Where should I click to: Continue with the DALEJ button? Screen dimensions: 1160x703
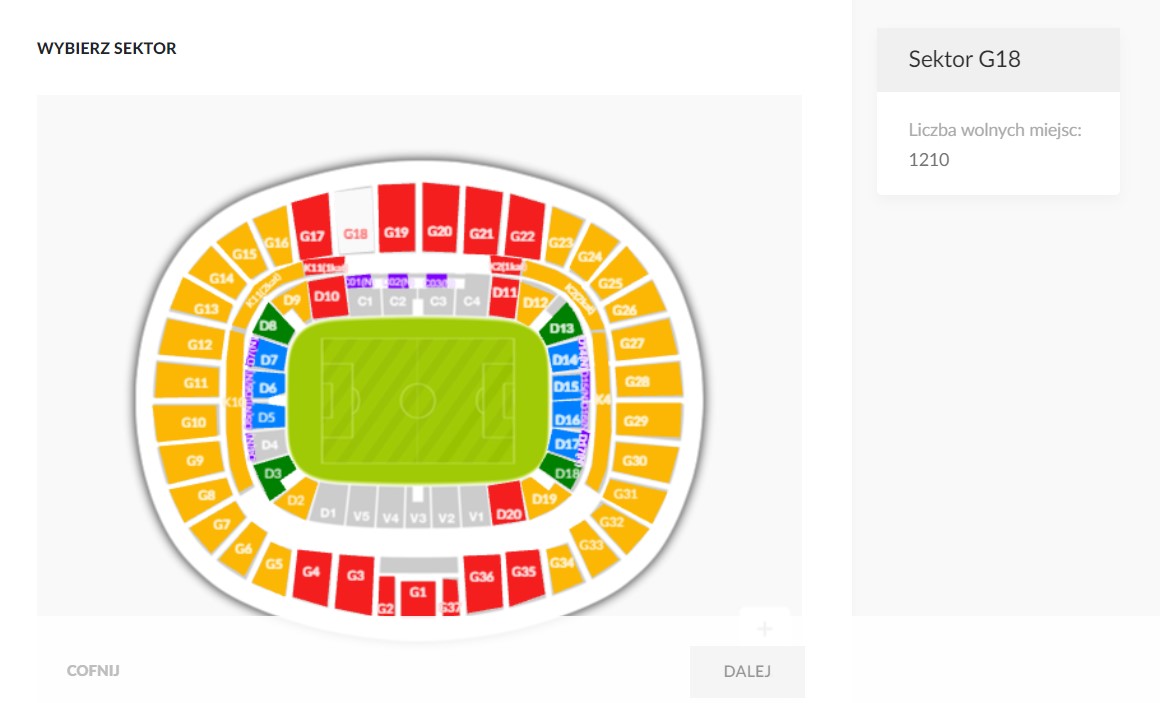click(747, 671)
